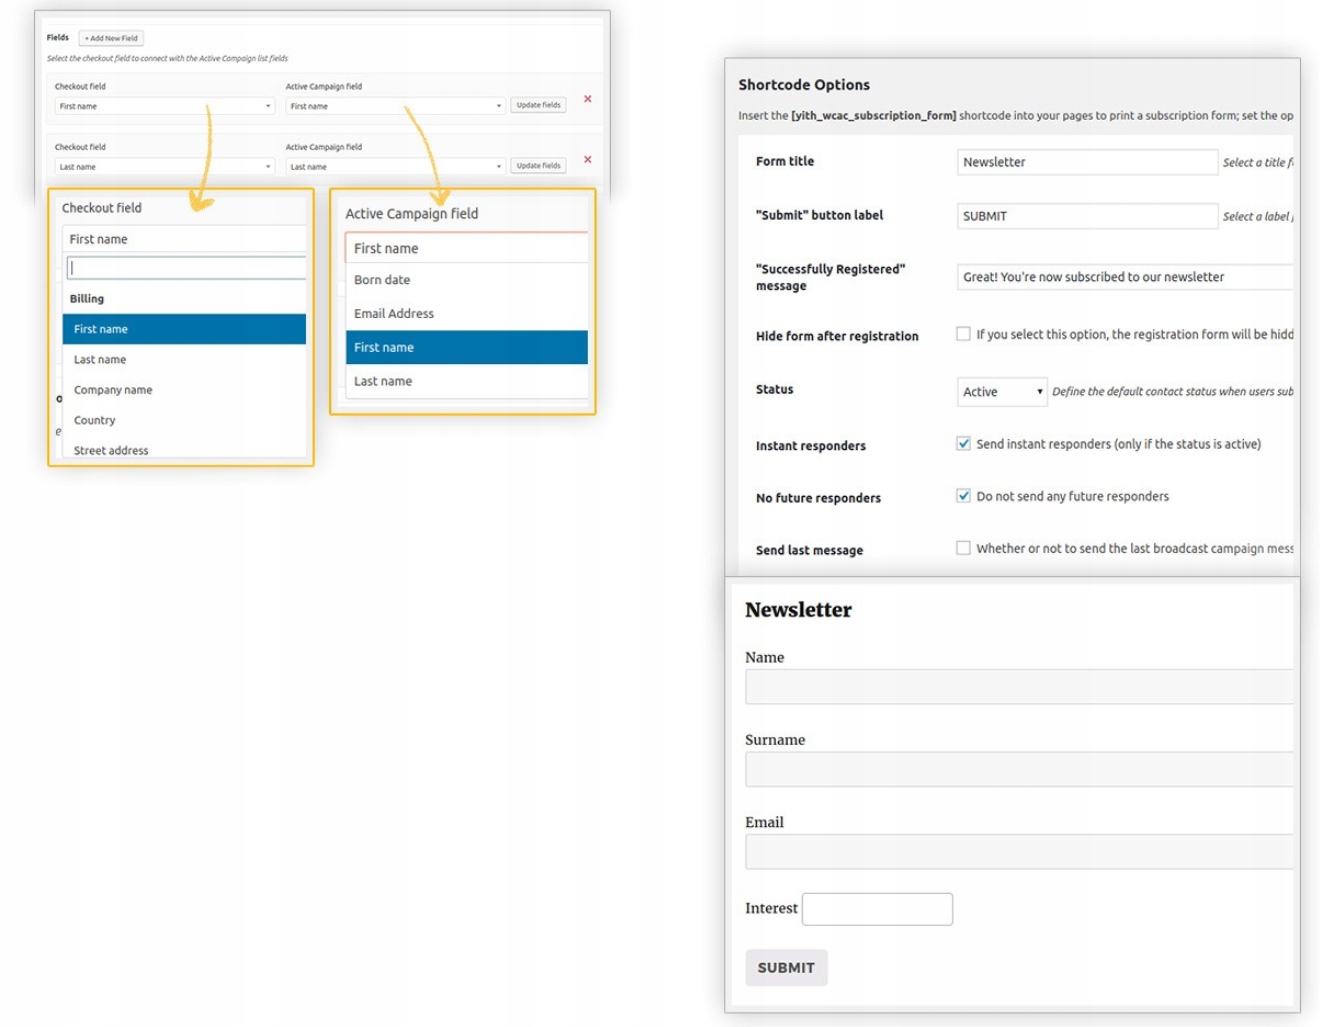Pick Email Address from Active Campaign options

[394, 314]
